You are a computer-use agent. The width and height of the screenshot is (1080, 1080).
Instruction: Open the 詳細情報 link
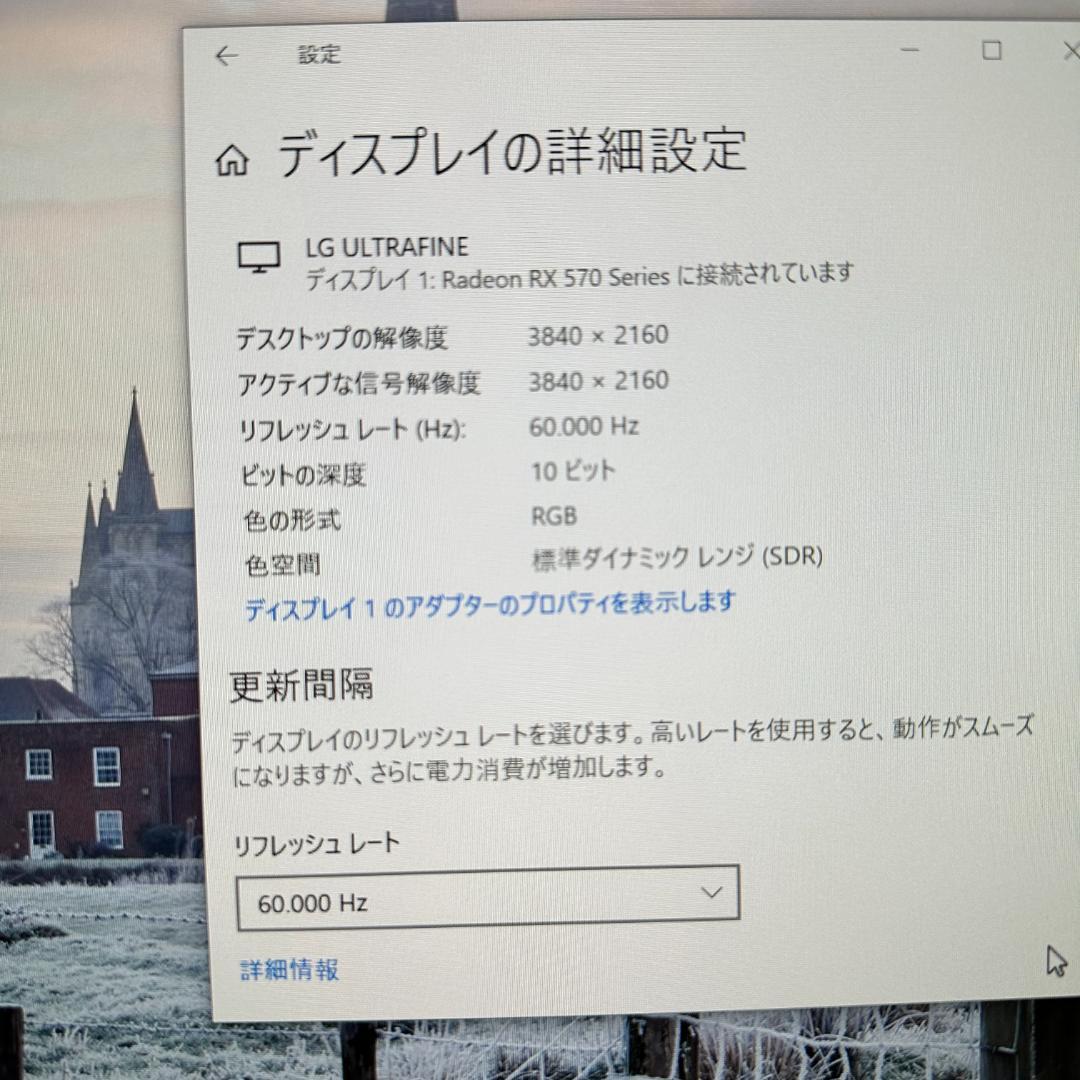click(289, 969)
